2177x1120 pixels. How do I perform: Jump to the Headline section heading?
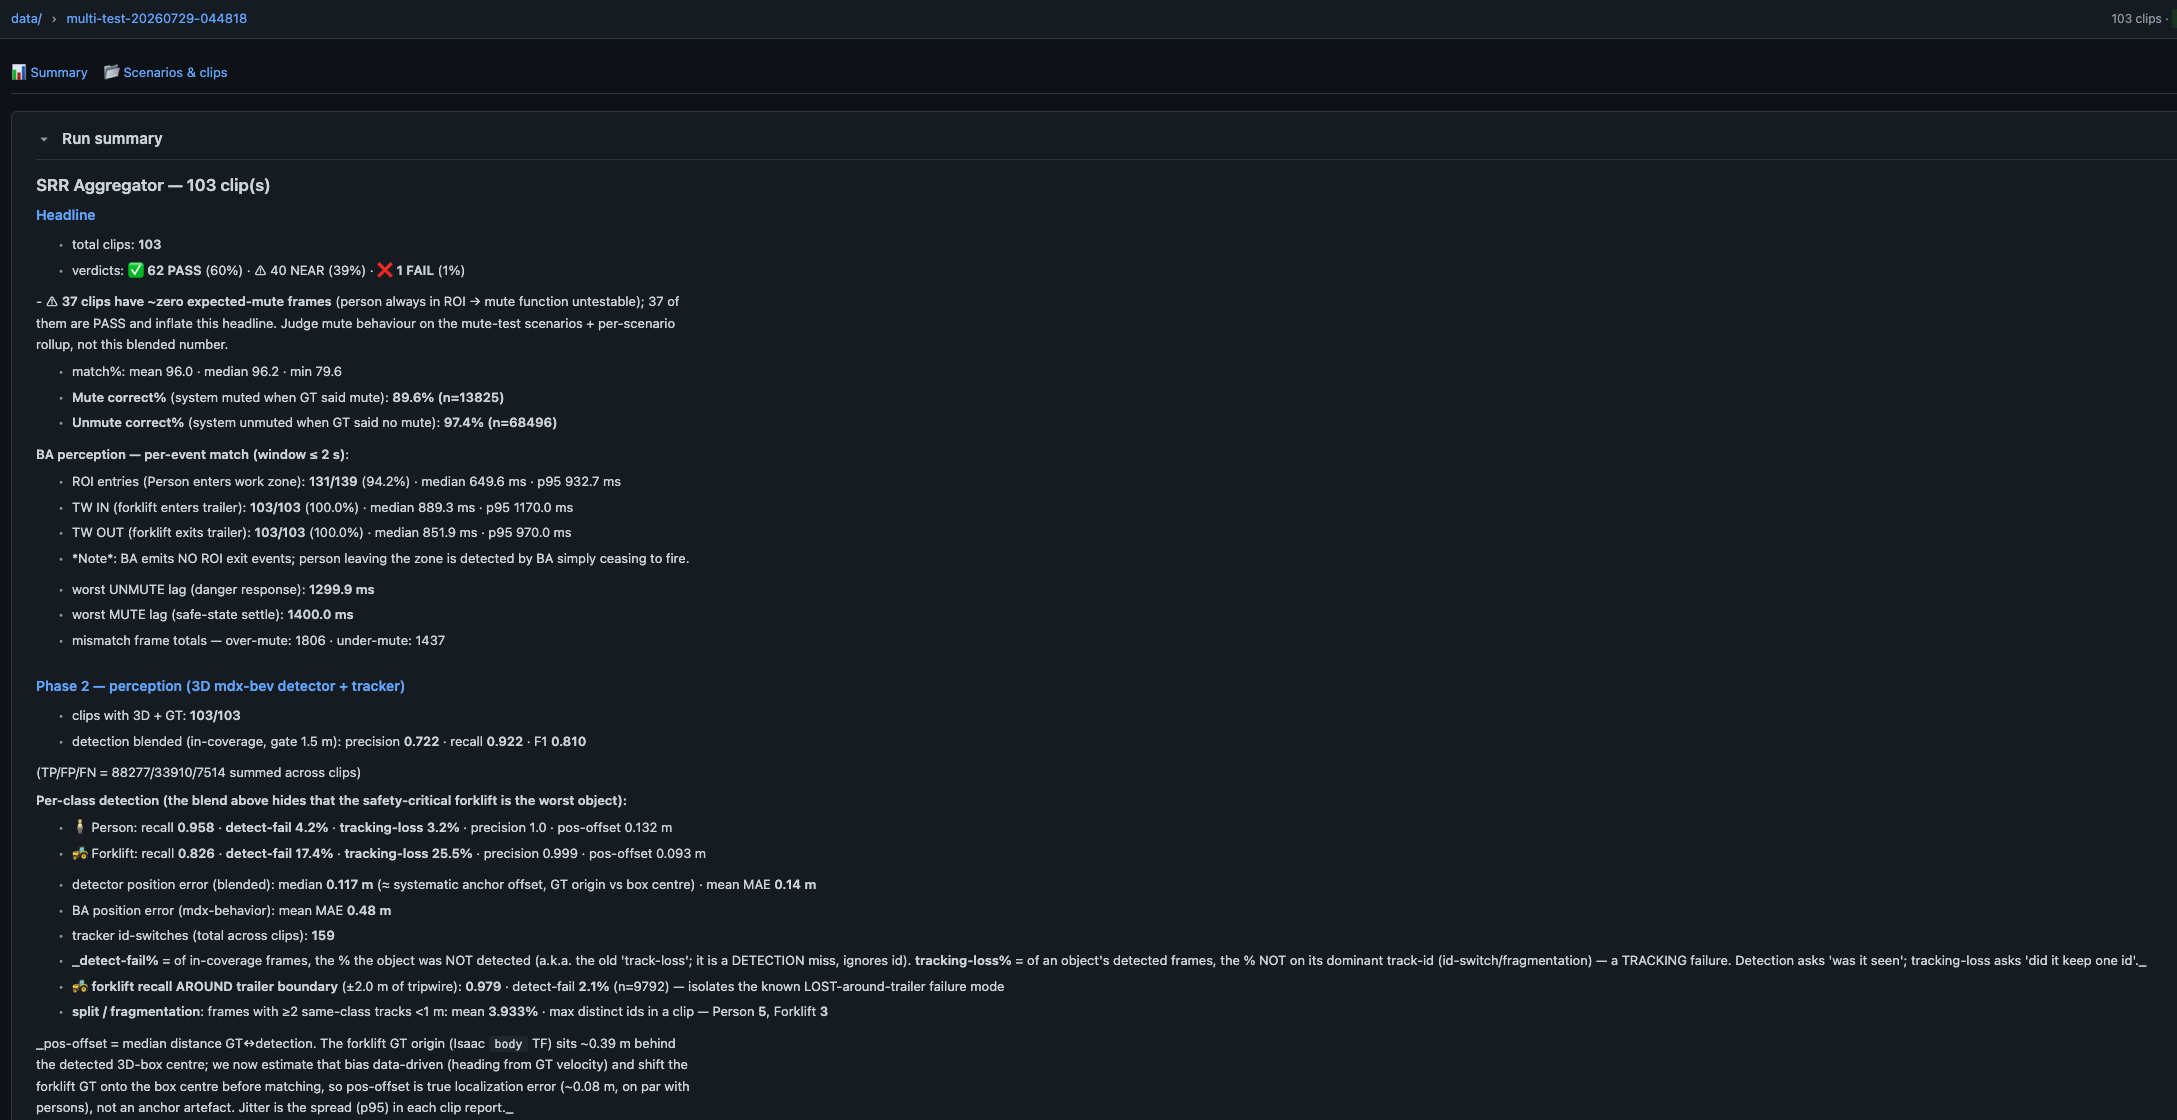point(66,215)
